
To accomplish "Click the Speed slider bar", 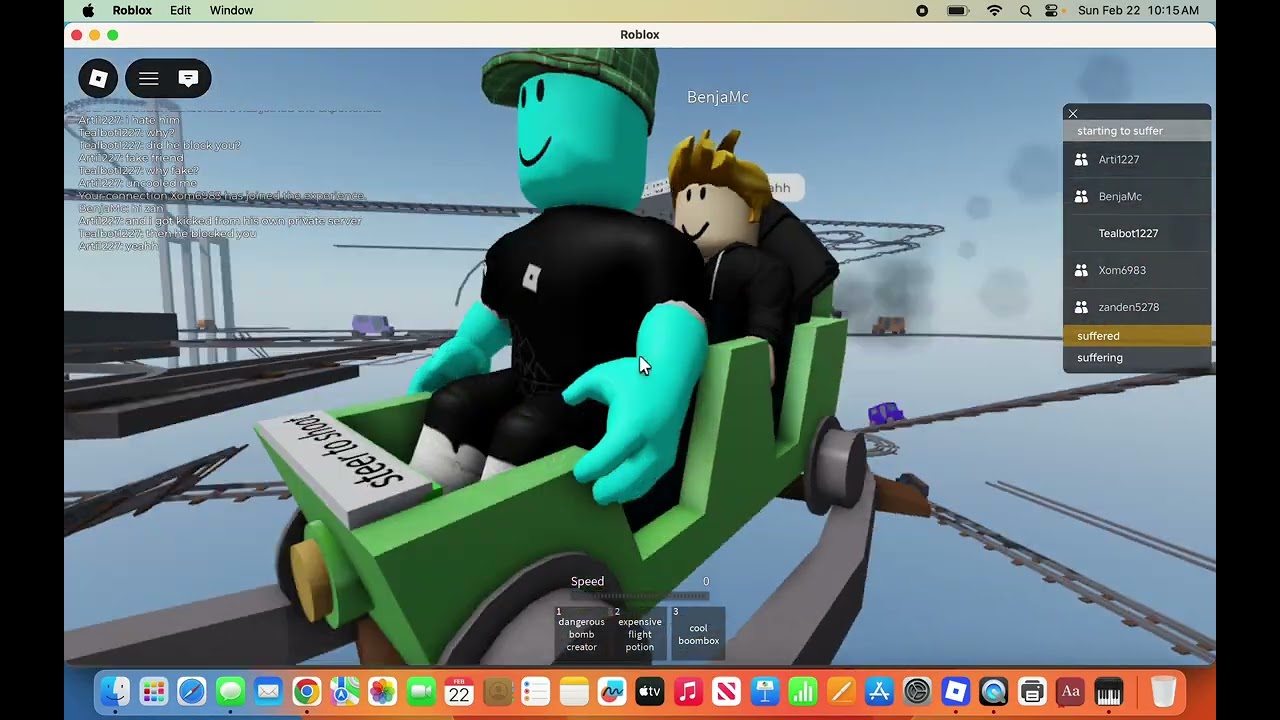I will 640,596.
